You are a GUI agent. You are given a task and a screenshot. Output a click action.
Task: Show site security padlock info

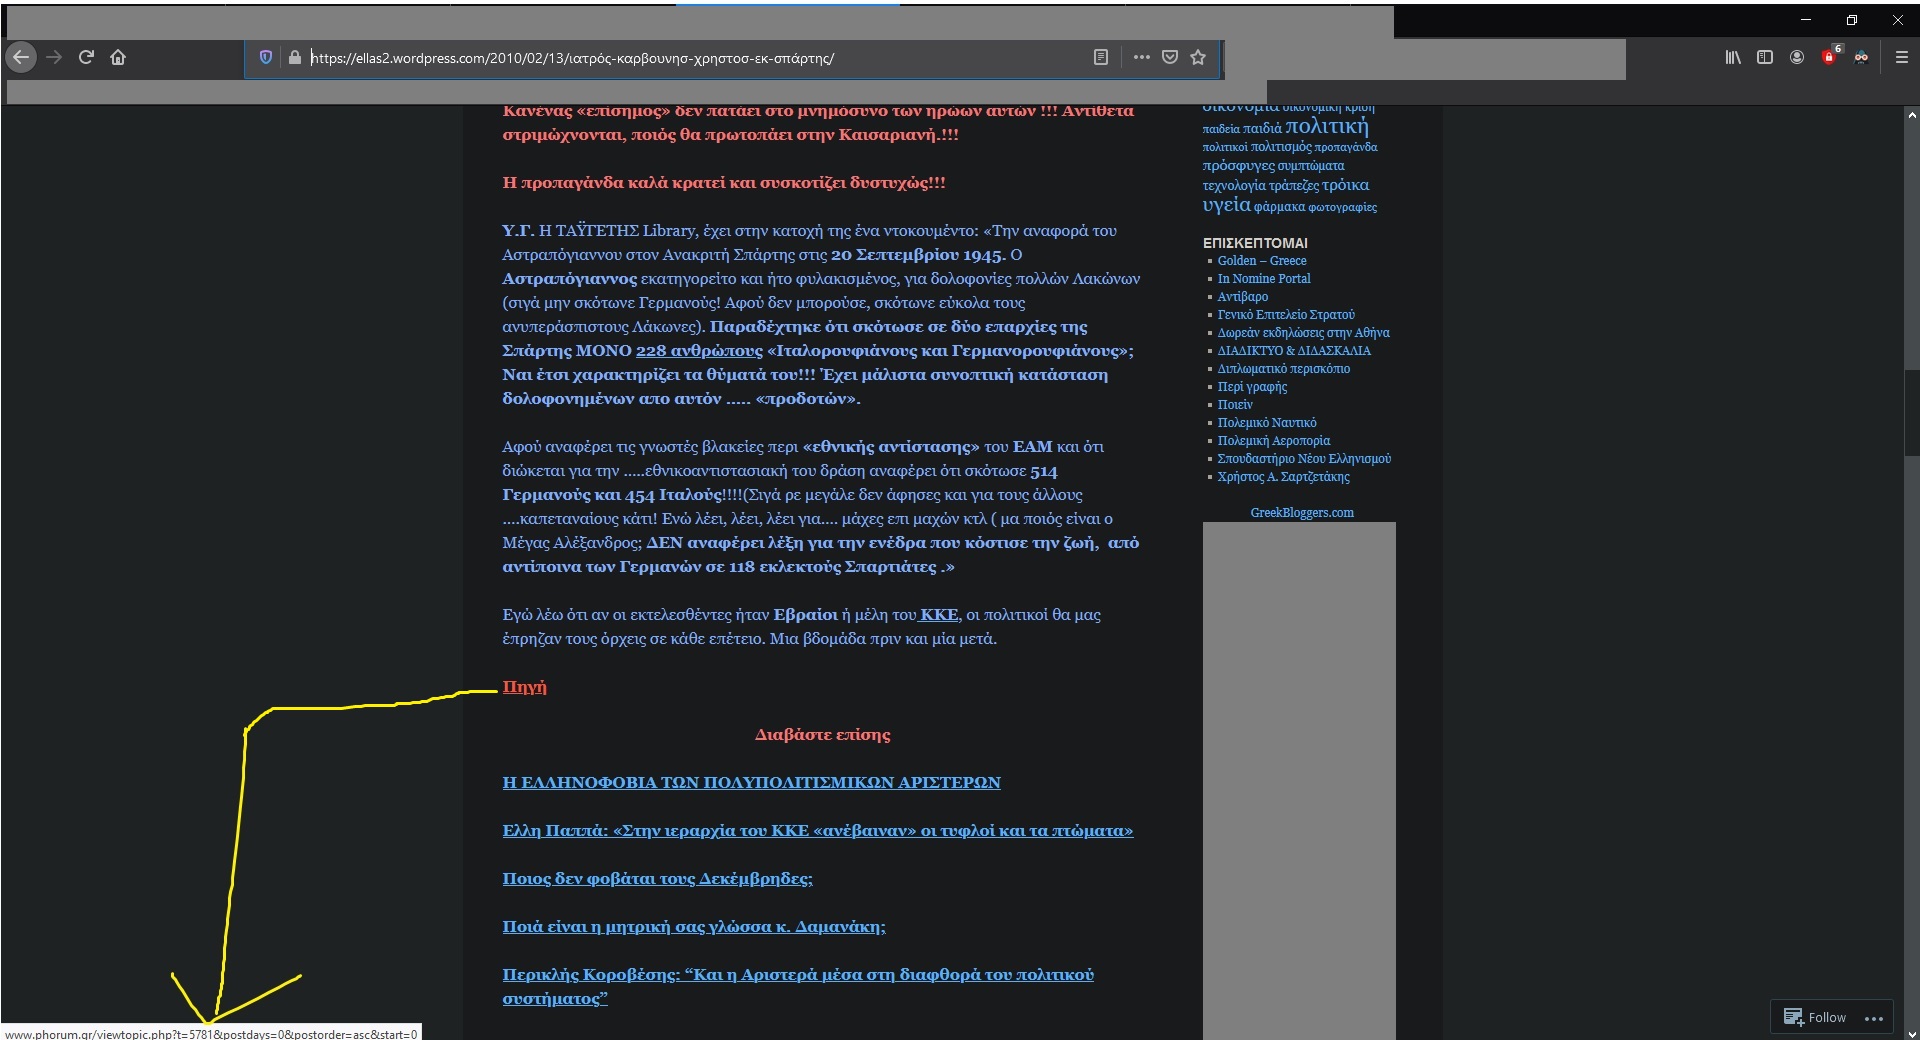pos(294,57)
